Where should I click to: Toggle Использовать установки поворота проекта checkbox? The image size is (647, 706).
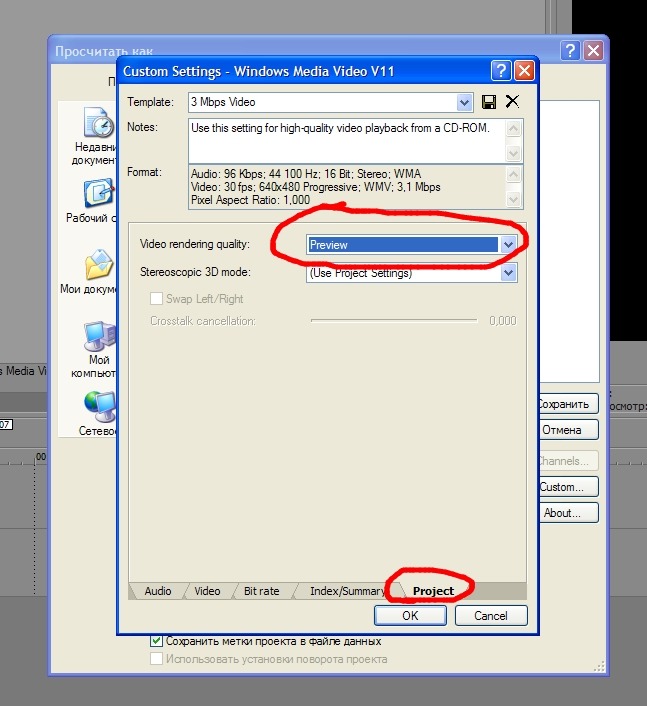156,659
